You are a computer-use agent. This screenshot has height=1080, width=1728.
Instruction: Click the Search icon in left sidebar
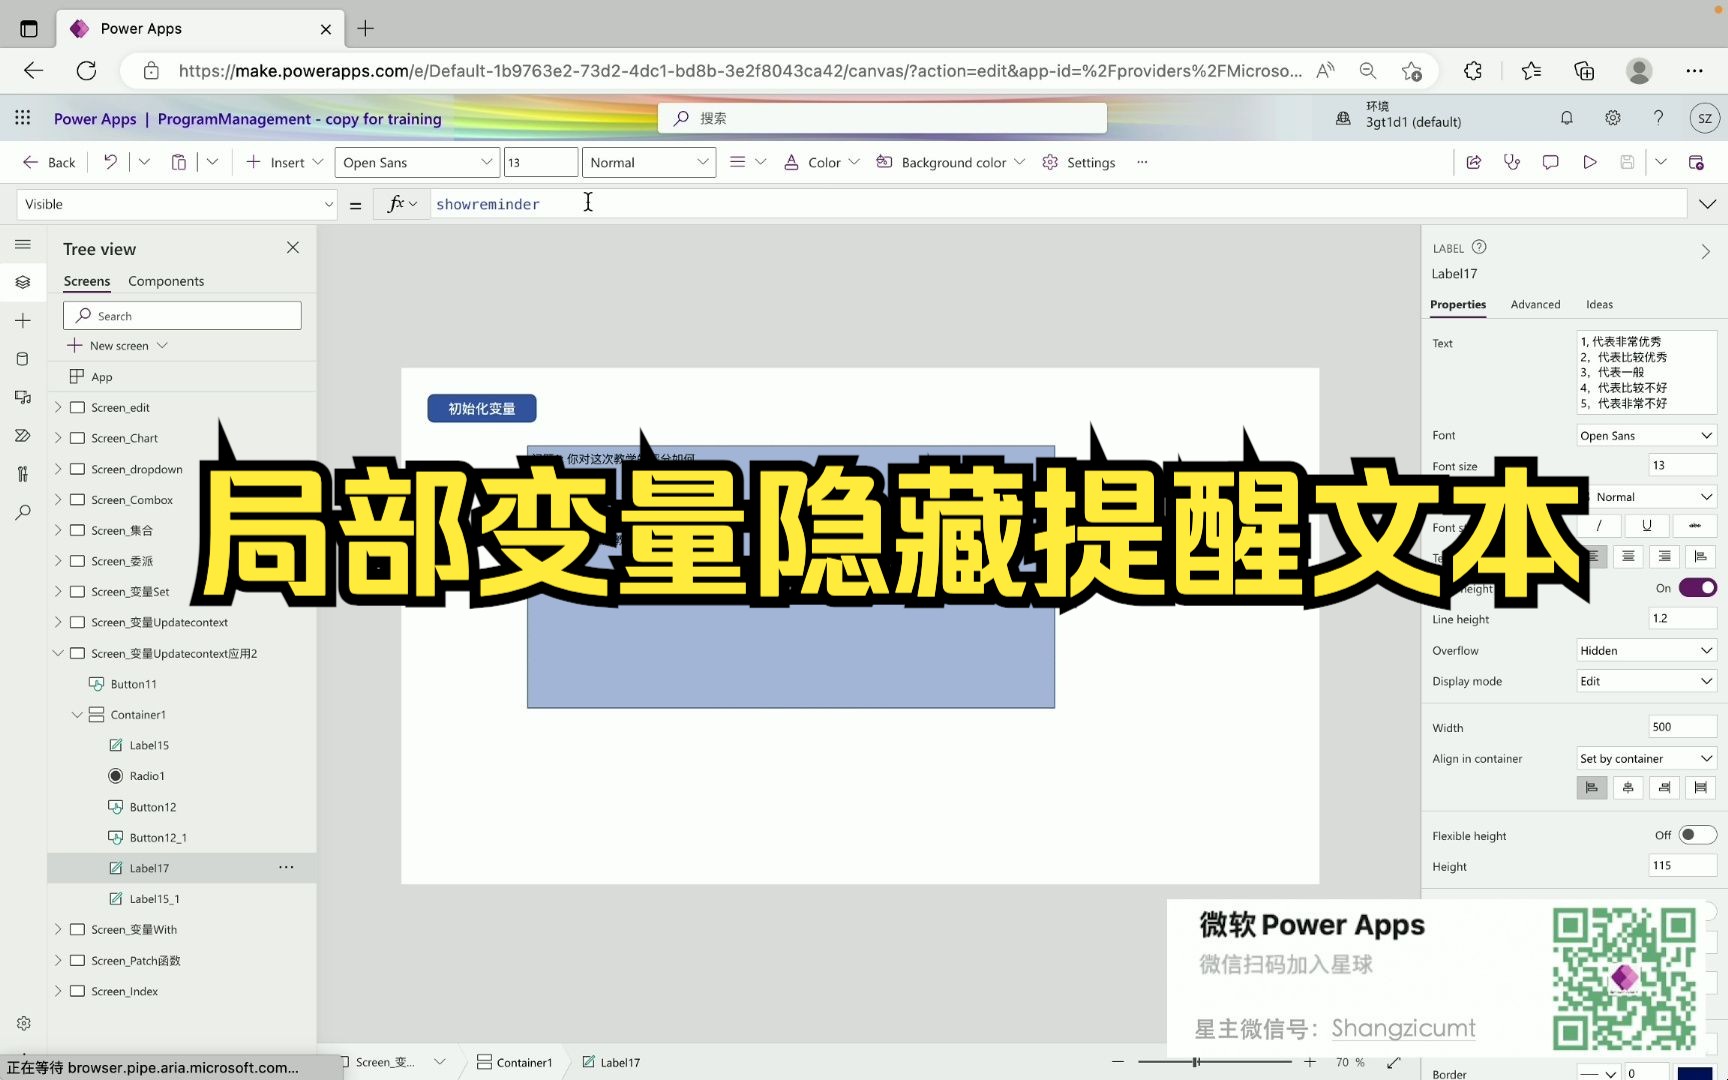click(23, 512)
